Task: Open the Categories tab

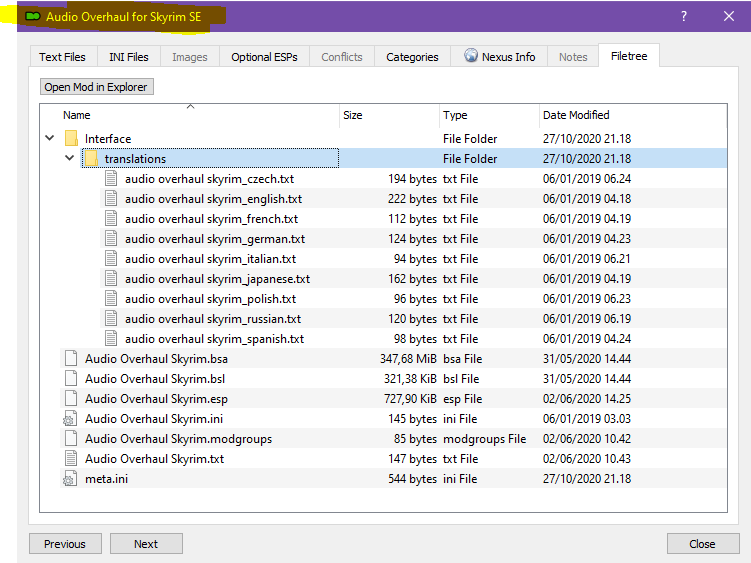Action: [x=412, y=57]
